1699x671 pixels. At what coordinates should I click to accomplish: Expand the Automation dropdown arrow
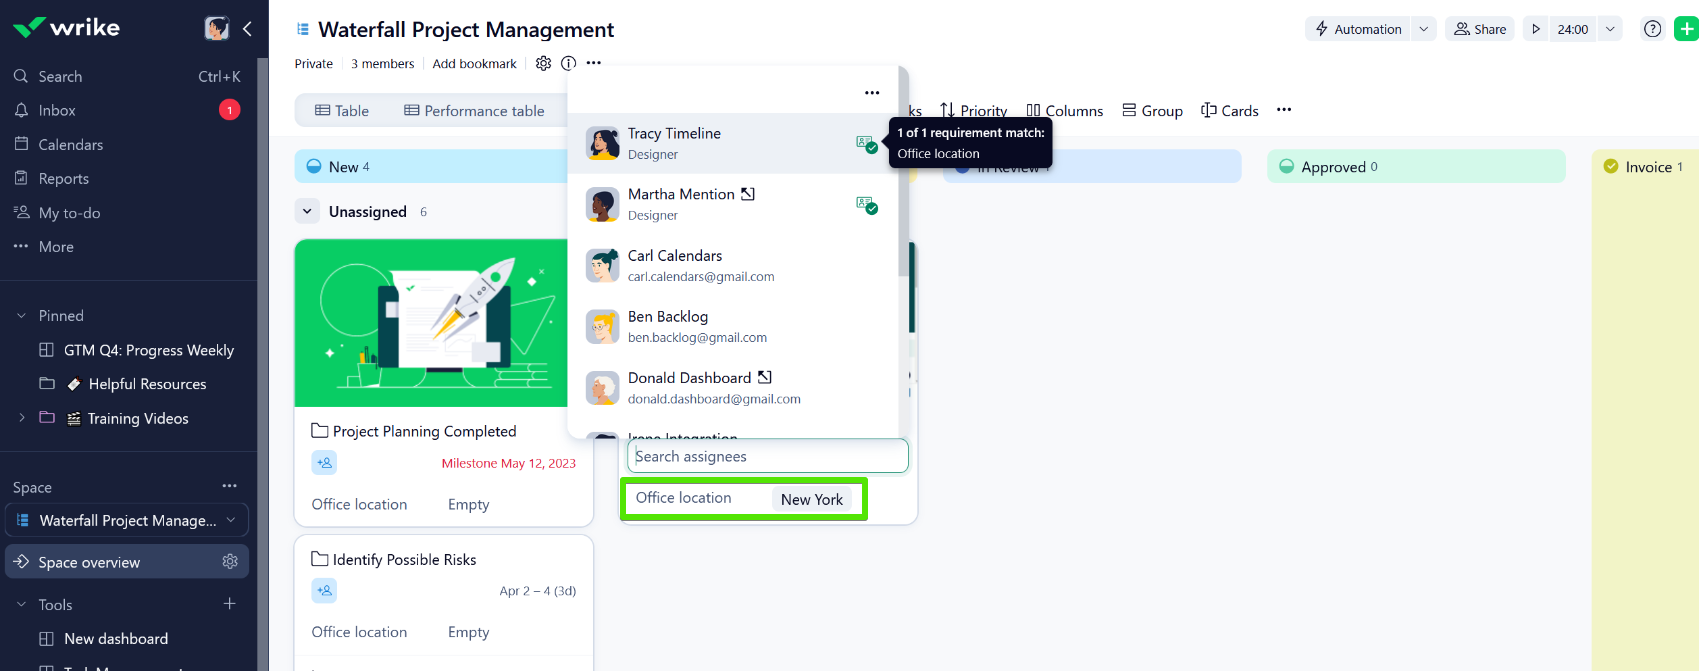(x=1424, y=29)
